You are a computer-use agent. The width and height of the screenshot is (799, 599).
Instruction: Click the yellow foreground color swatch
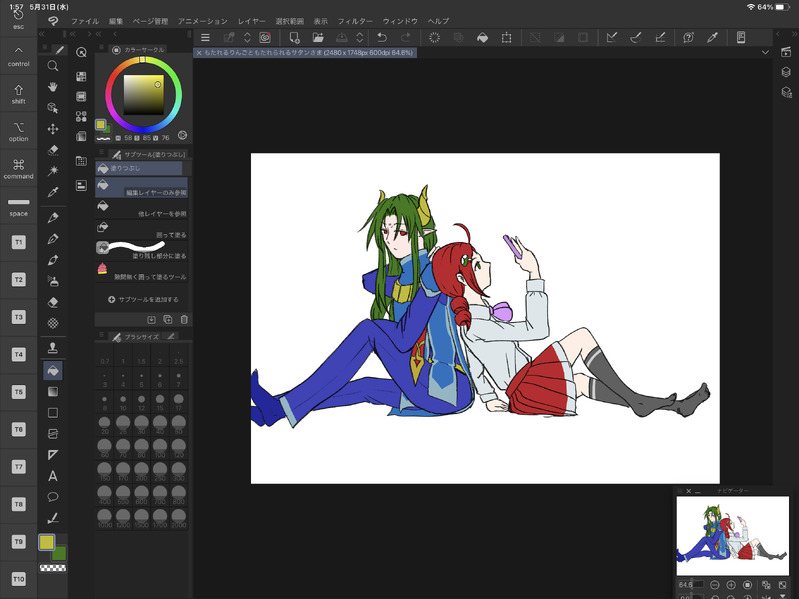46,542
